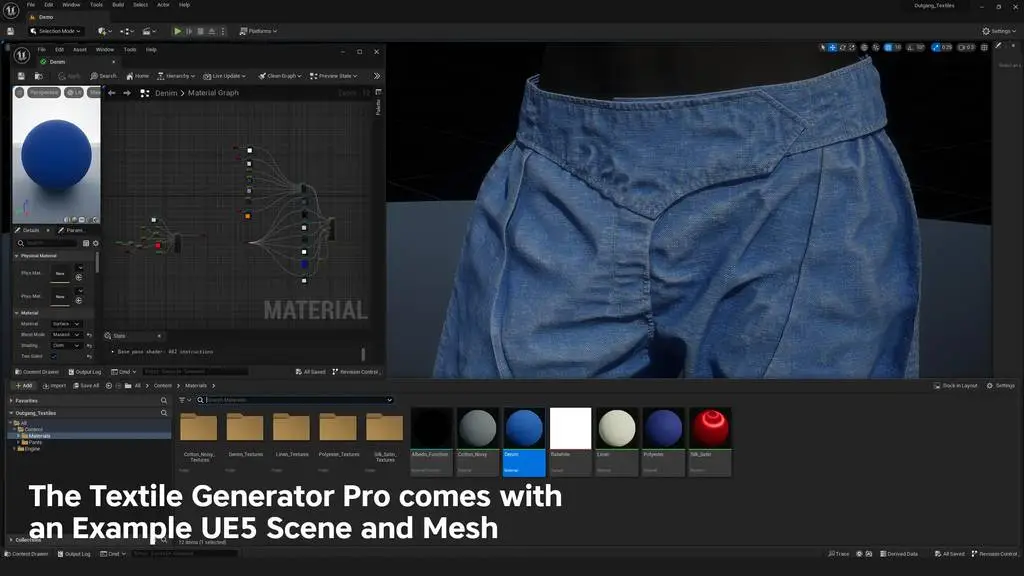The image size is (1024, 576).
Task: Open the Build menu in main menu bar
Action: pyautogui.click(x=118, y=5)
